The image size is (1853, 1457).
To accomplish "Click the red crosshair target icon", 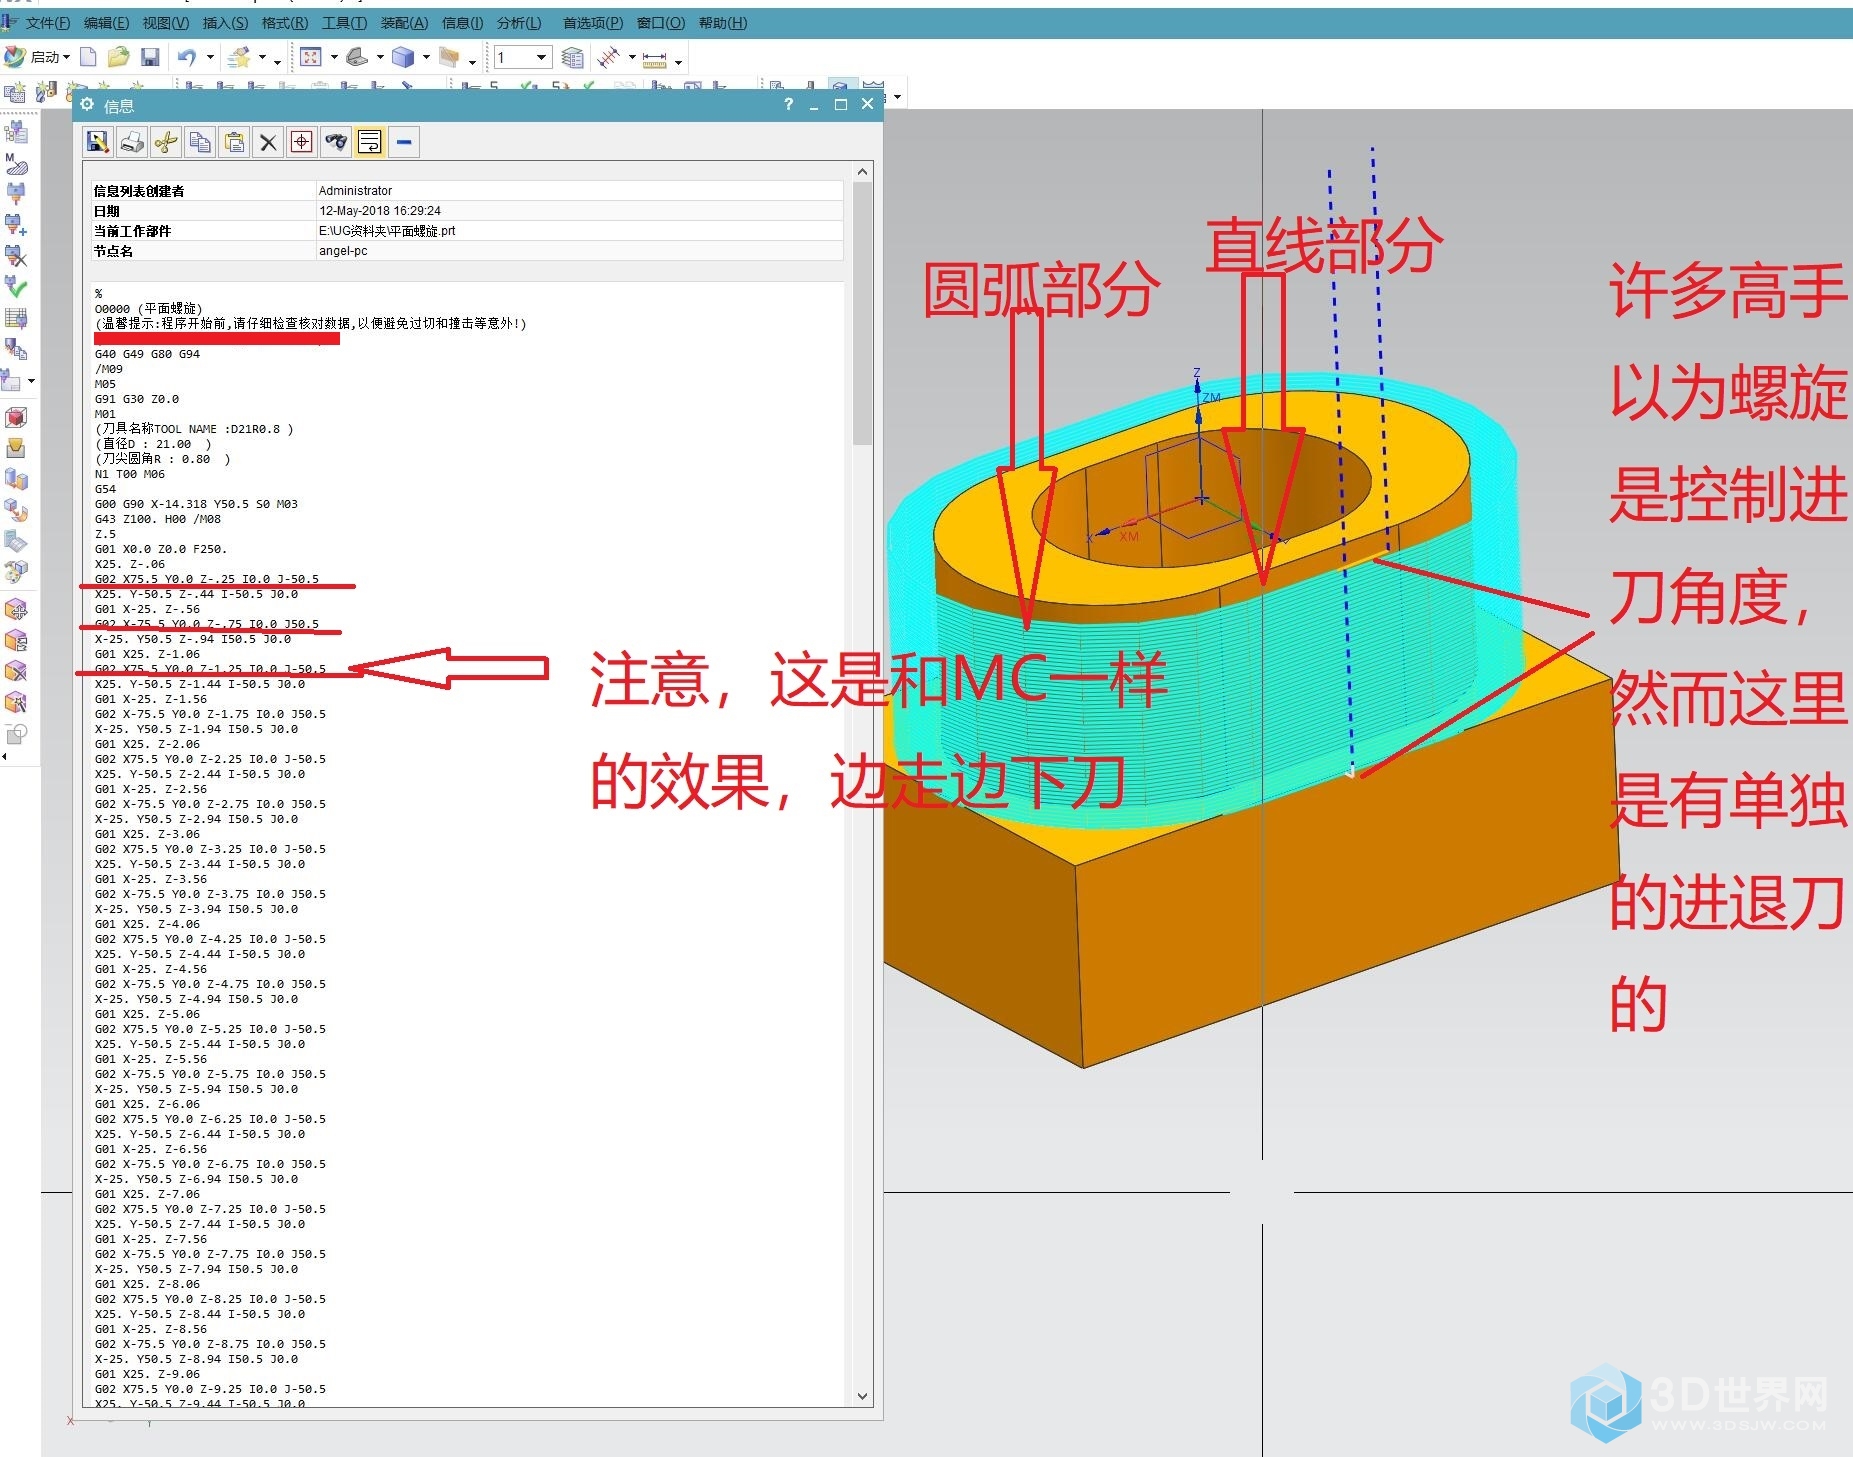I will point(302,143).
